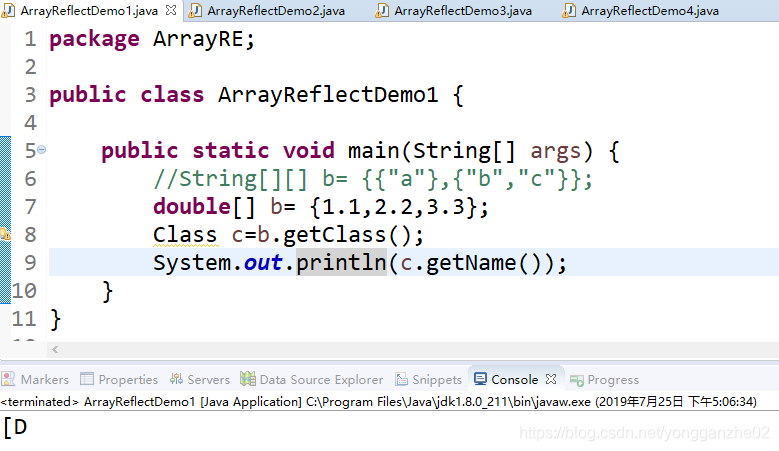Open the ArrayReflectDemo2.java tab

click(276, 10)
